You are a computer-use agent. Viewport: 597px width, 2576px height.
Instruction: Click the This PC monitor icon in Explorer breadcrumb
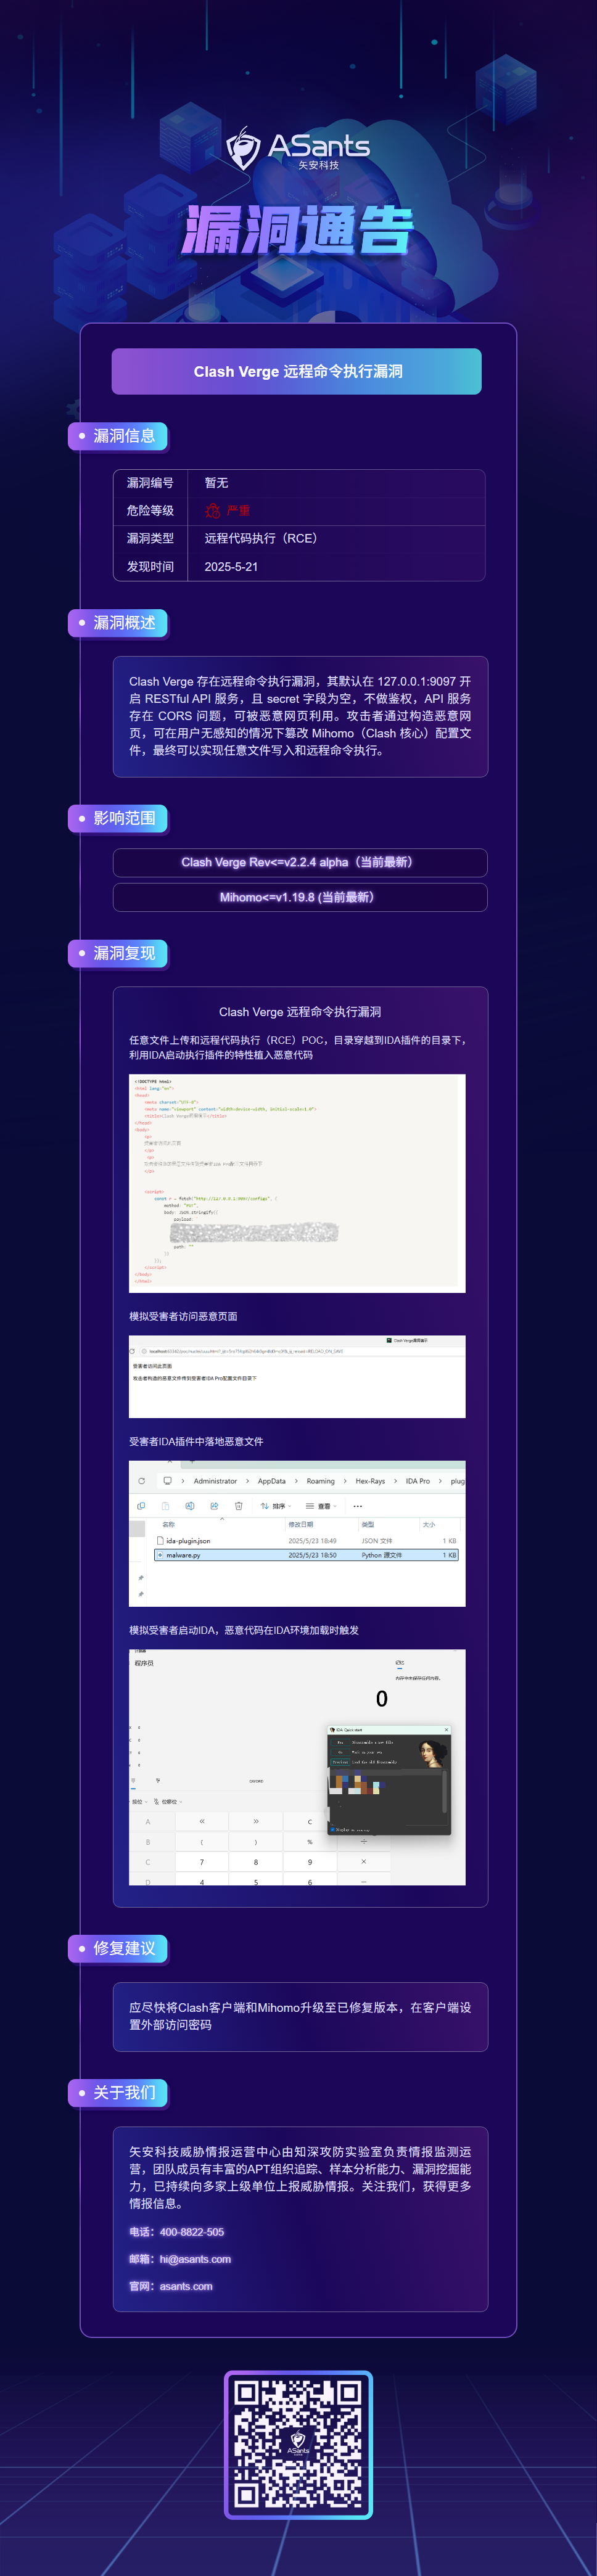click(167, 1481)
